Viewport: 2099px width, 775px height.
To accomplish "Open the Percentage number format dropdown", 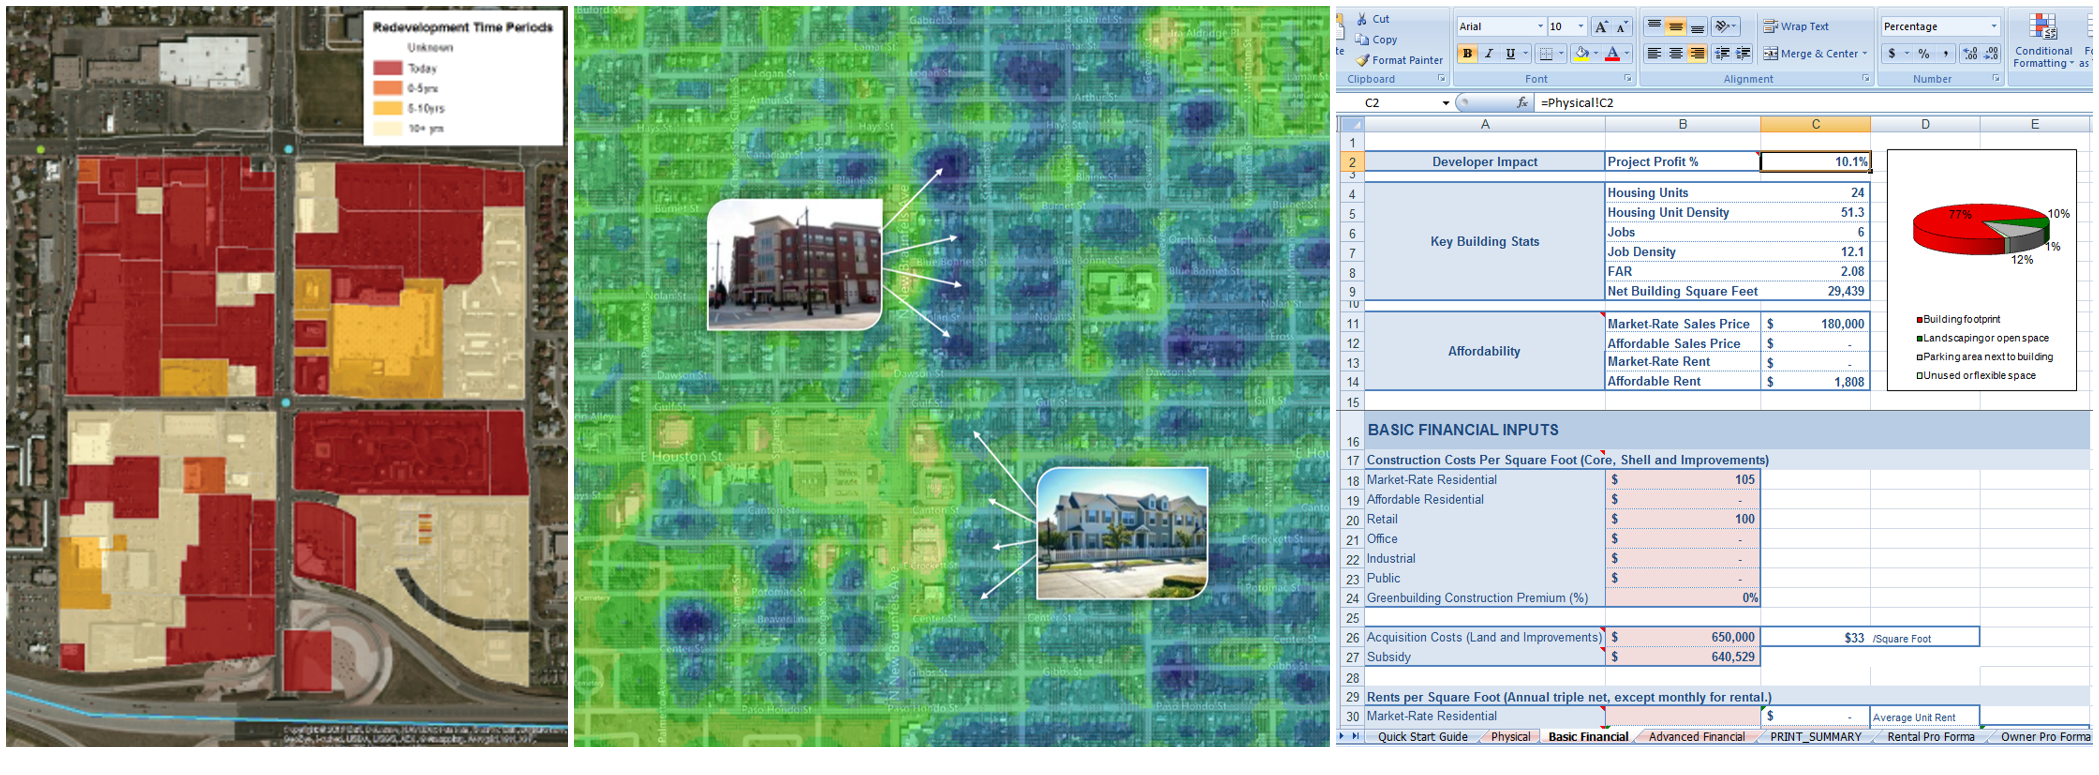I will (1993, 27).
